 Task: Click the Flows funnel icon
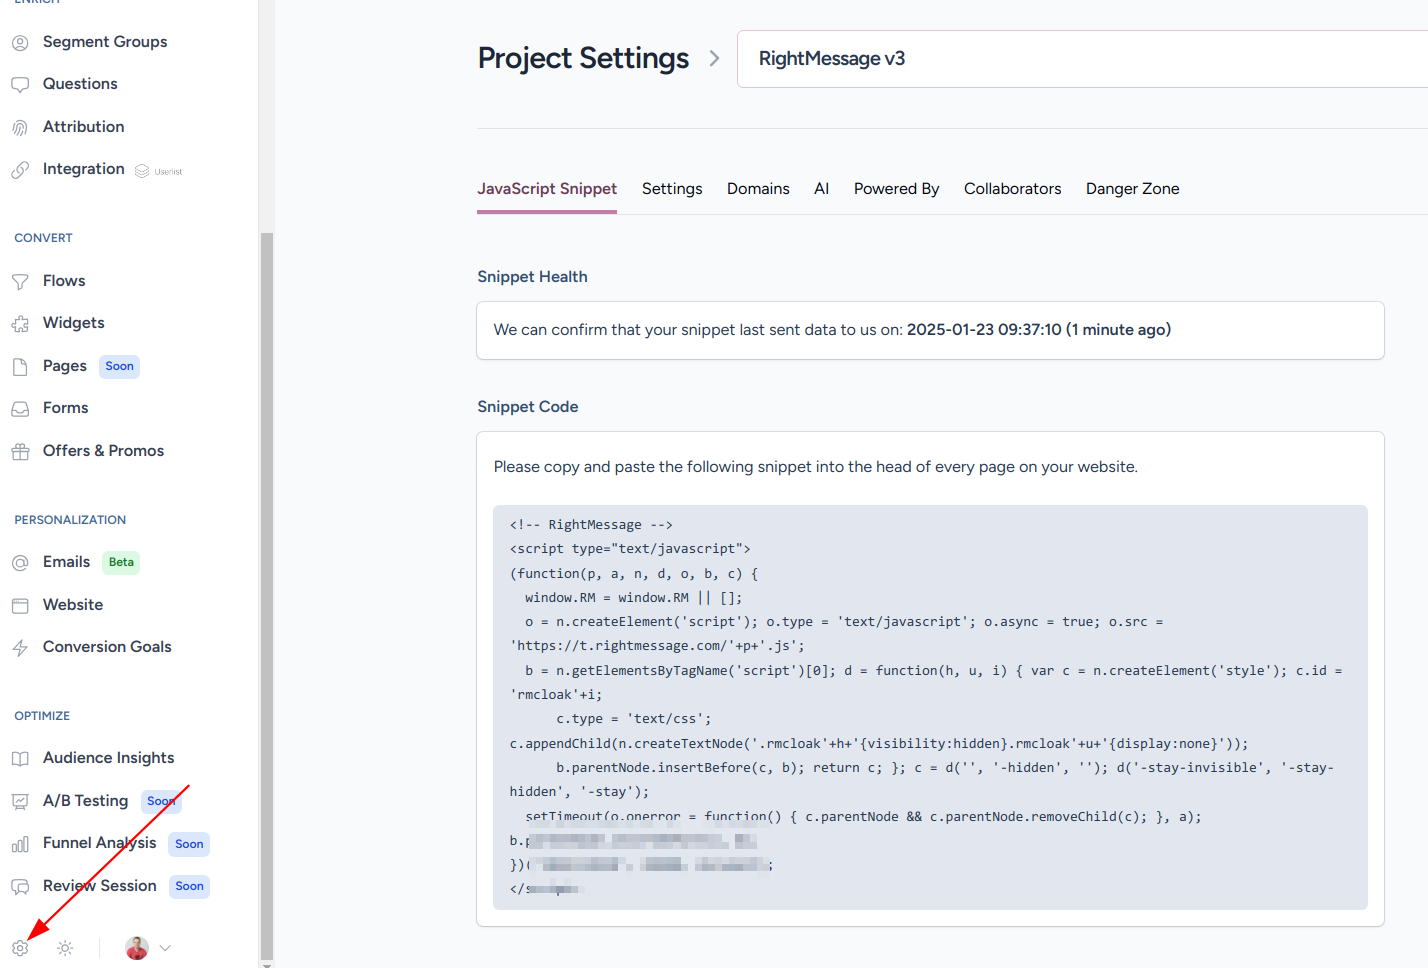click(x=20, y=282)
